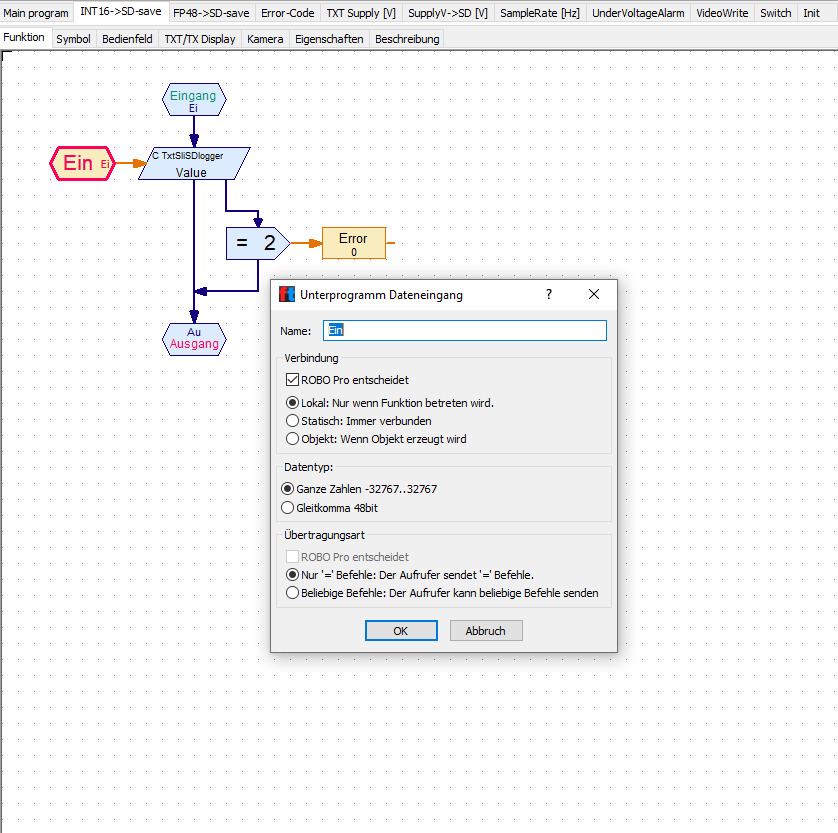
Task: Switch to the Symbol sub-tab
Action: [73, 39]
